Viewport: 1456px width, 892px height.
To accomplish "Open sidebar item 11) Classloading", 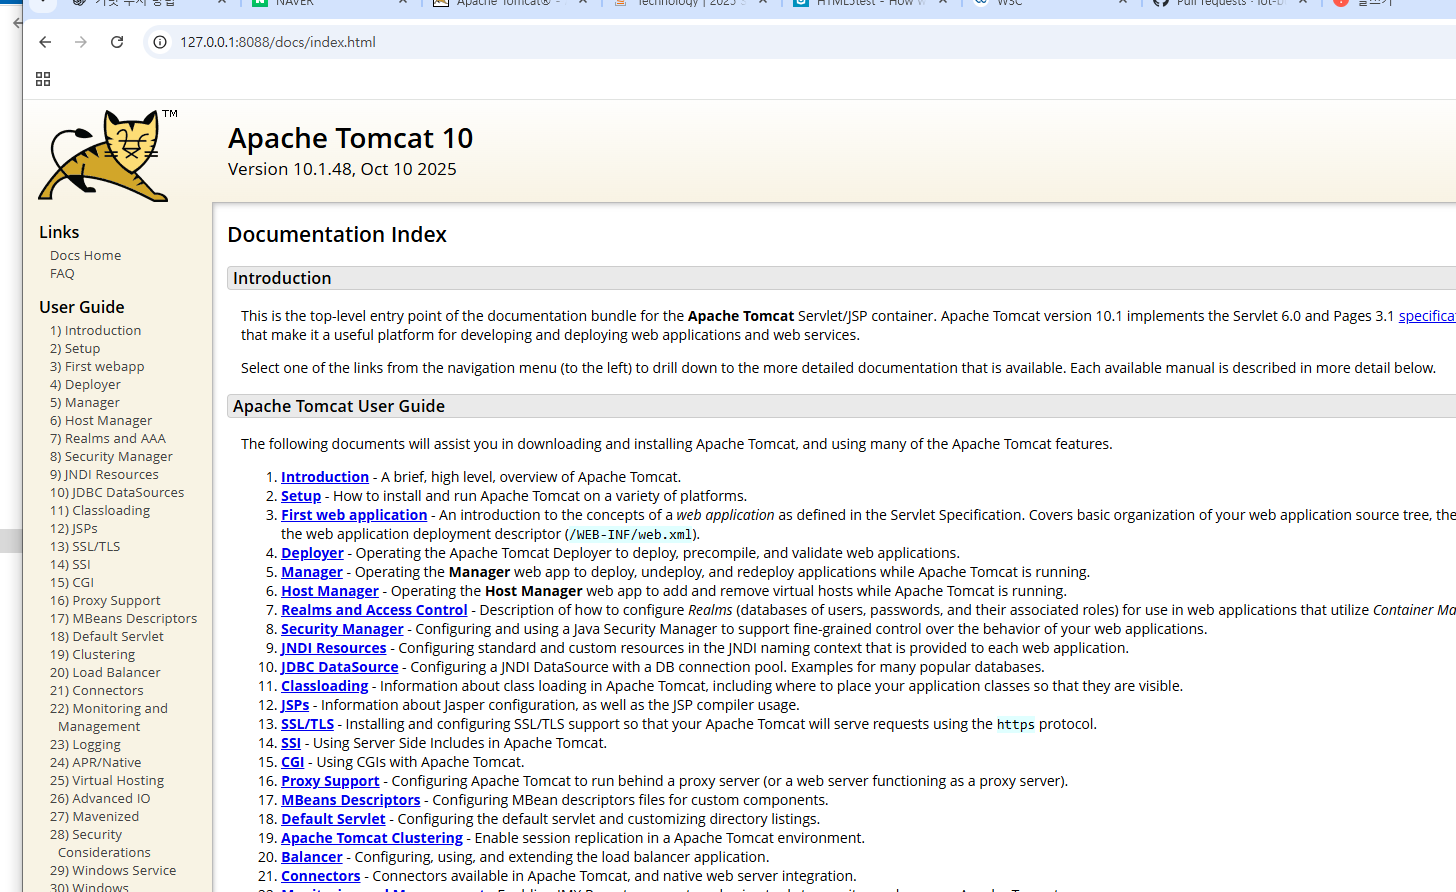I will [x=100, y=511].
